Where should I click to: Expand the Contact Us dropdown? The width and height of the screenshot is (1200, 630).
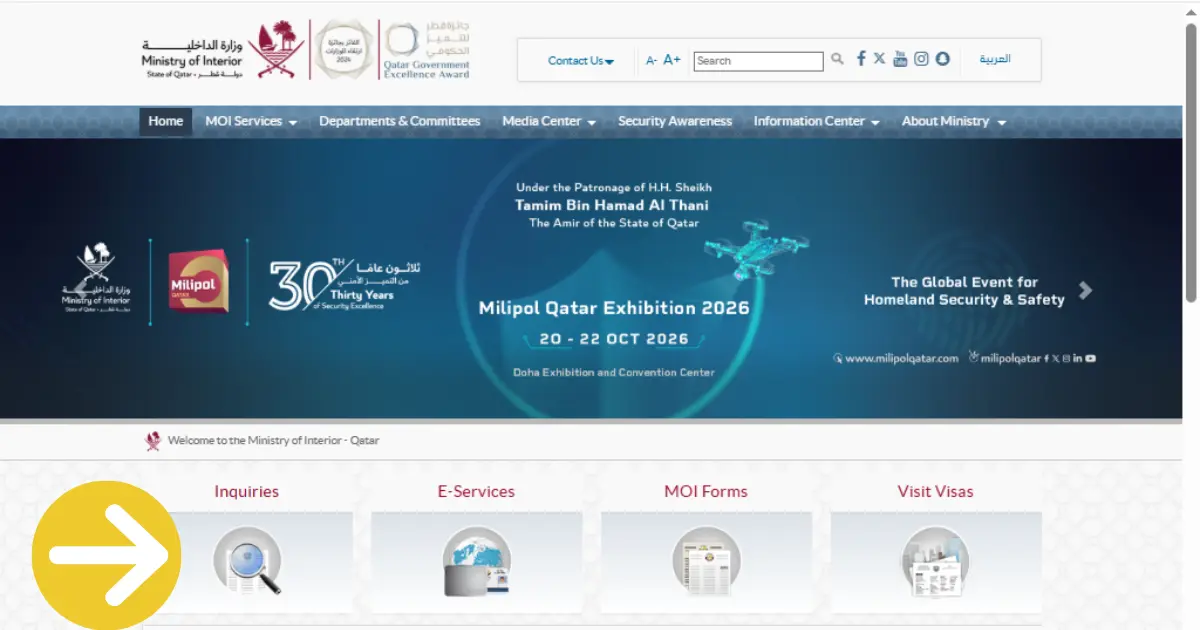click(x=581, y=61)
